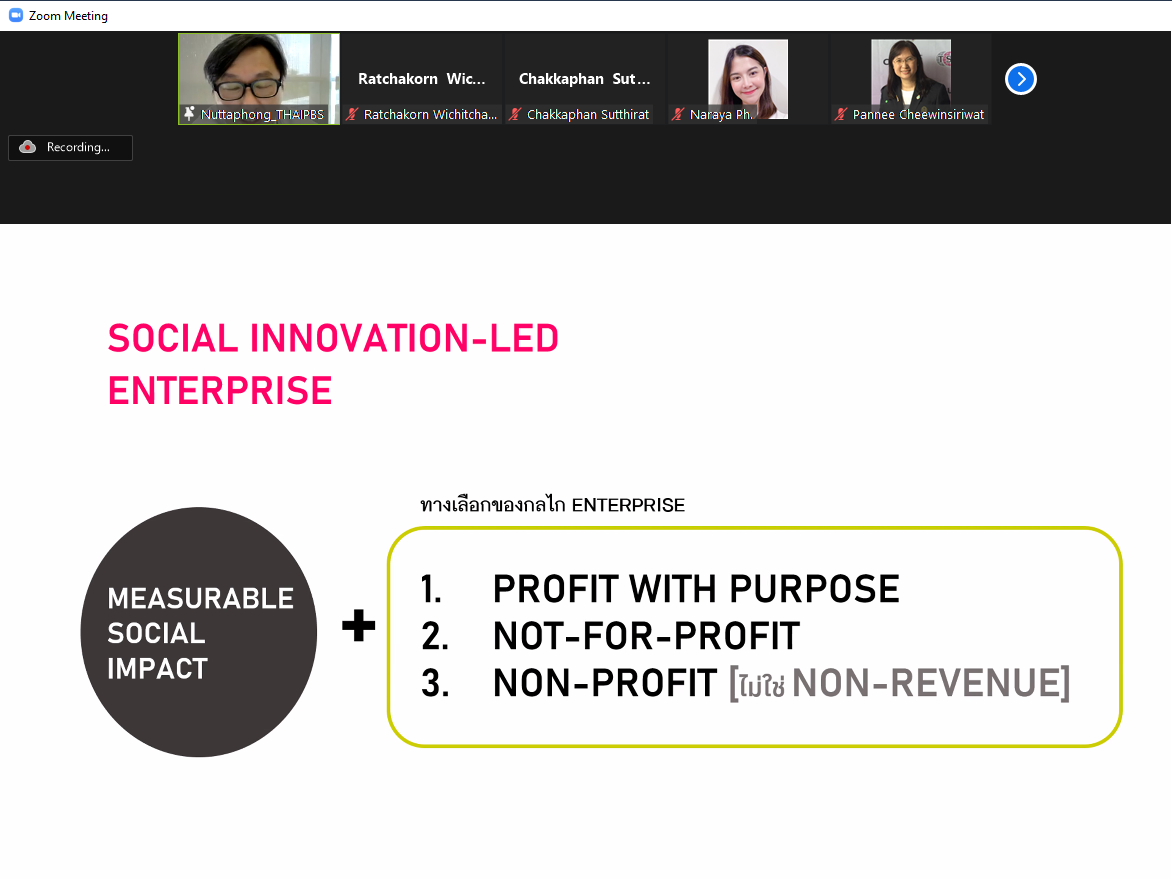The height and width of the screenshot is (879, 1172).
Task: Click the next participants arrow button
Action: [x=1020, y=79]
